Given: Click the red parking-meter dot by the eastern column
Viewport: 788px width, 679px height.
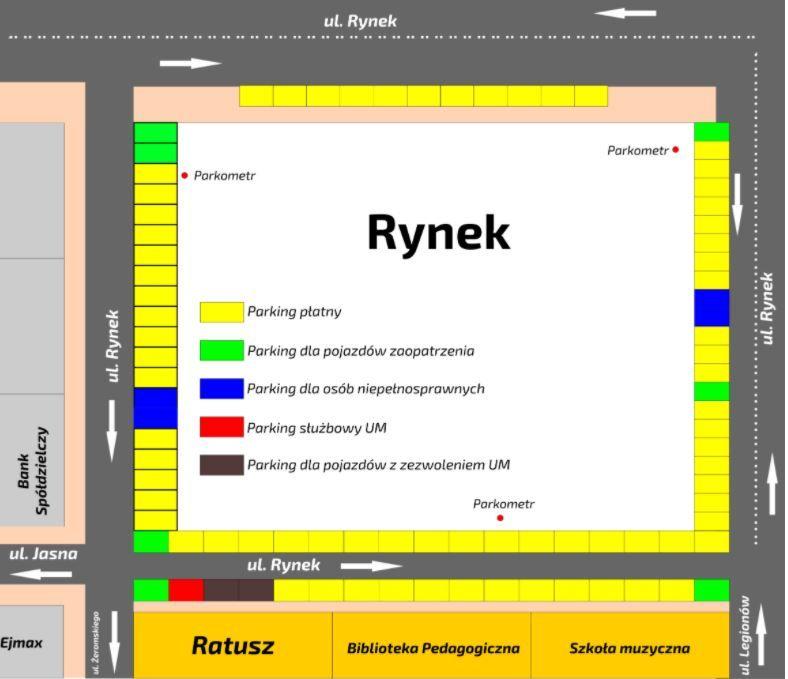Looking at the screenshot, I should 676,150.
